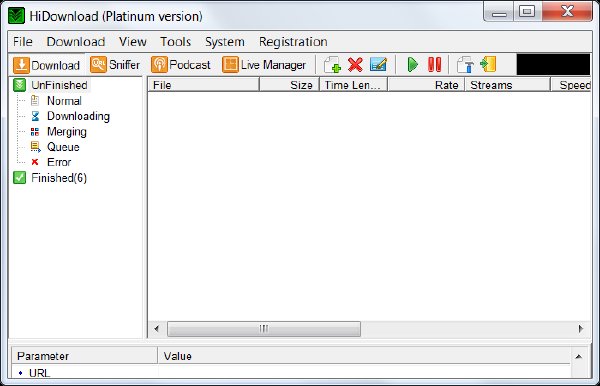Switch to the Live Manager tab
Screen dimensions: 600x386
264,65
